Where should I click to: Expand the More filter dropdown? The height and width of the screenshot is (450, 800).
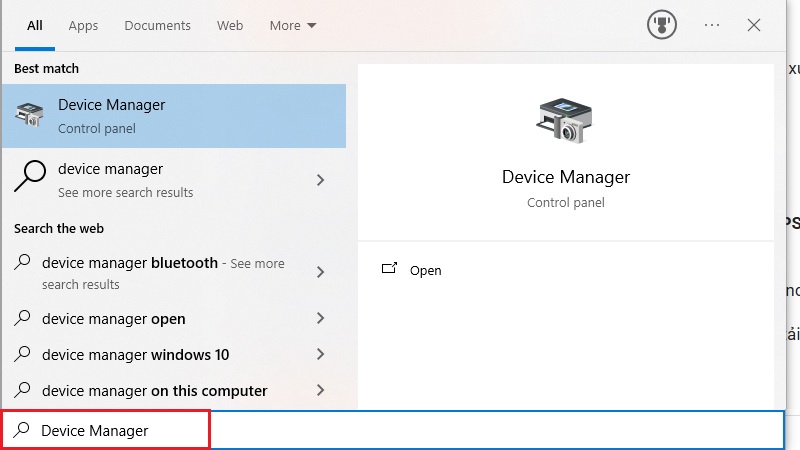click(293, 26)
